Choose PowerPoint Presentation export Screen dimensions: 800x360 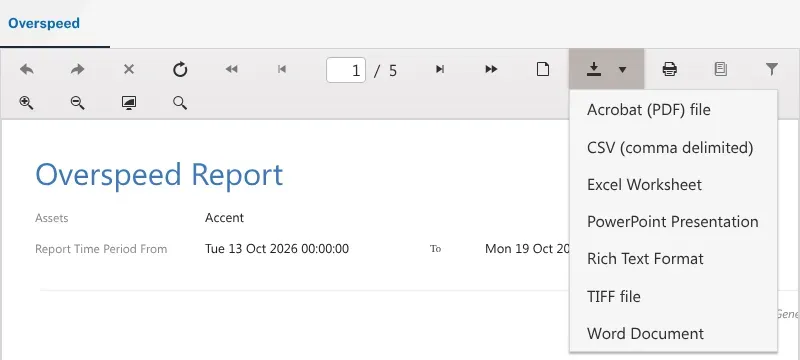673,222
